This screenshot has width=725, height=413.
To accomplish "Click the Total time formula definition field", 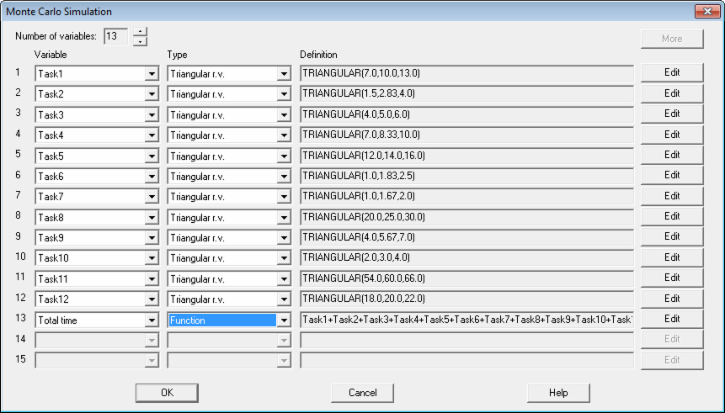I will point(466,320).
